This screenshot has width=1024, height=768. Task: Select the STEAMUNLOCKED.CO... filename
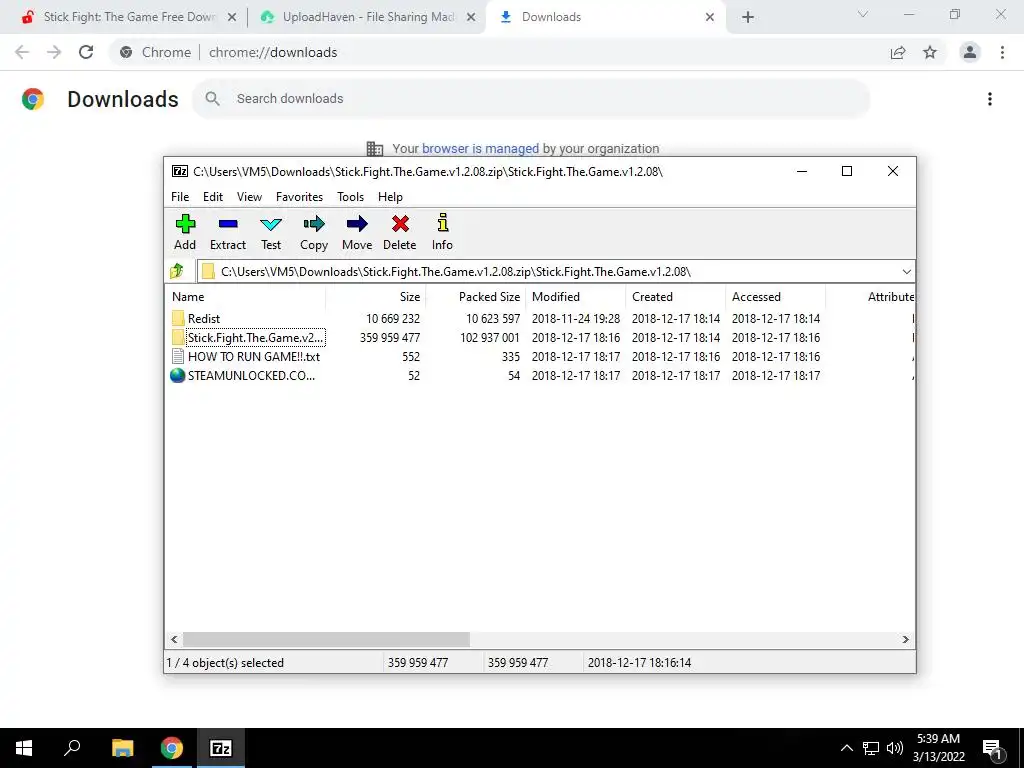tap(251, 376)
